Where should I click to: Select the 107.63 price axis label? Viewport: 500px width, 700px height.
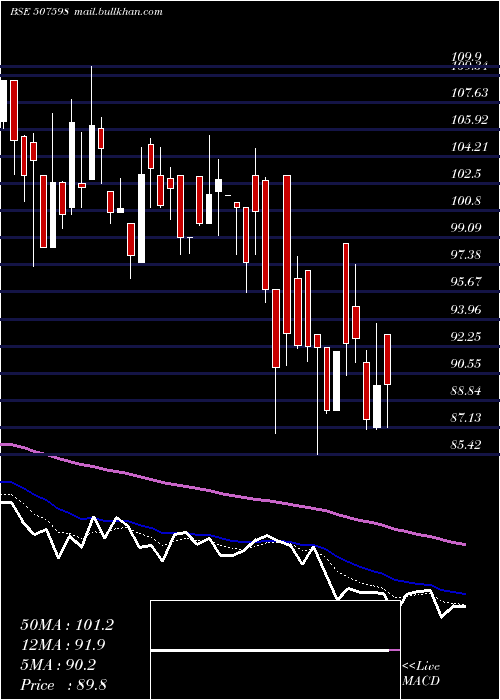click(x=470, y=92)
